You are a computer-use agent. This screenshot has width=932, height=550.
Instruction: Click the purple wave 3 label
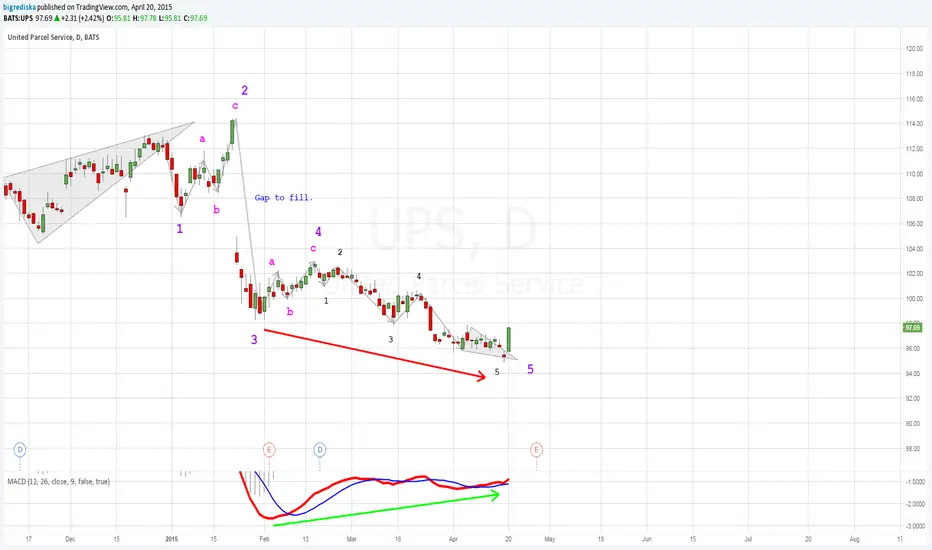coord(254,340)
